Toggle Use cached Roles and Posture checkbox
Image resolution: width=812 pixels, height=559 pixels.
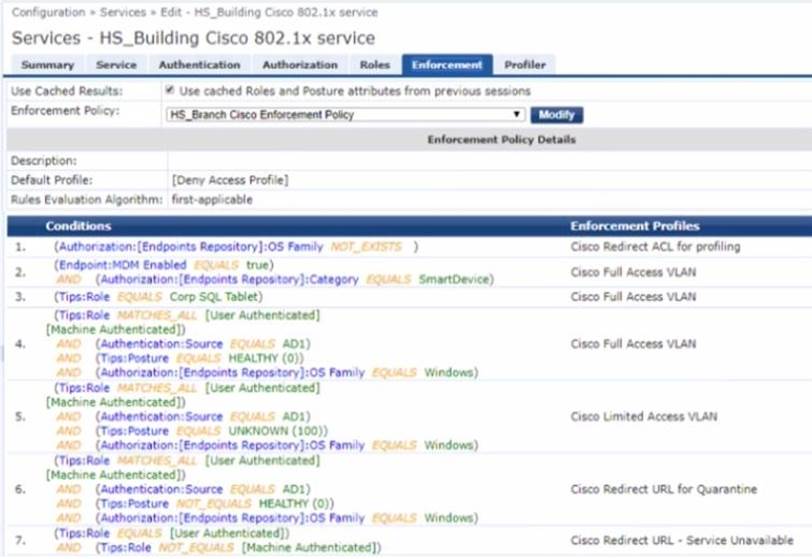pos(170,90)
